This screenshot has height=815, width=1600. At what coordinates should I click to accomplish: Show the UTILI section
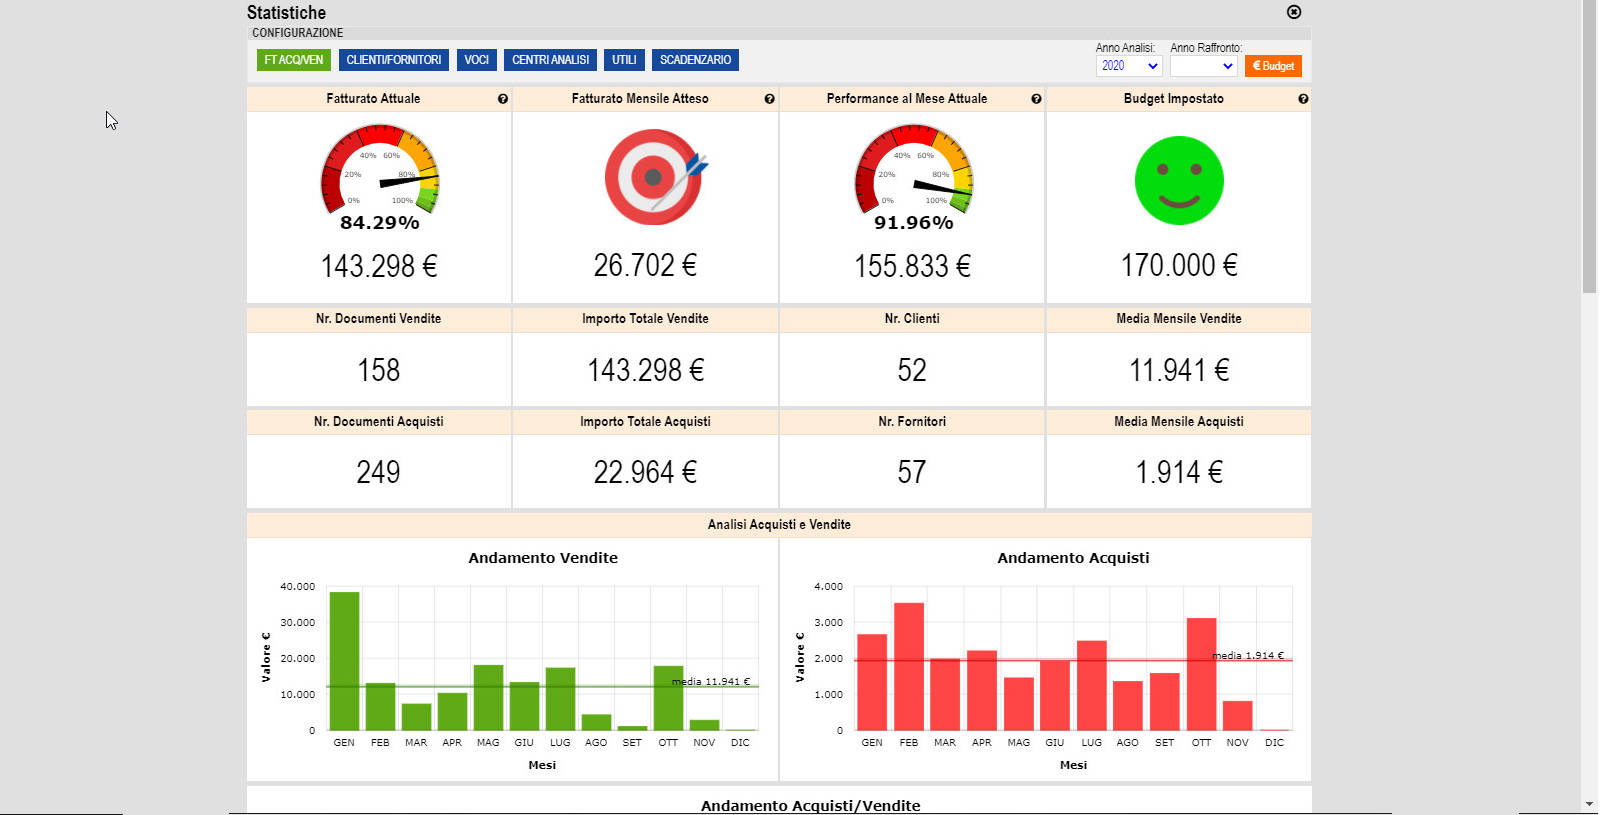click(624, 60)
